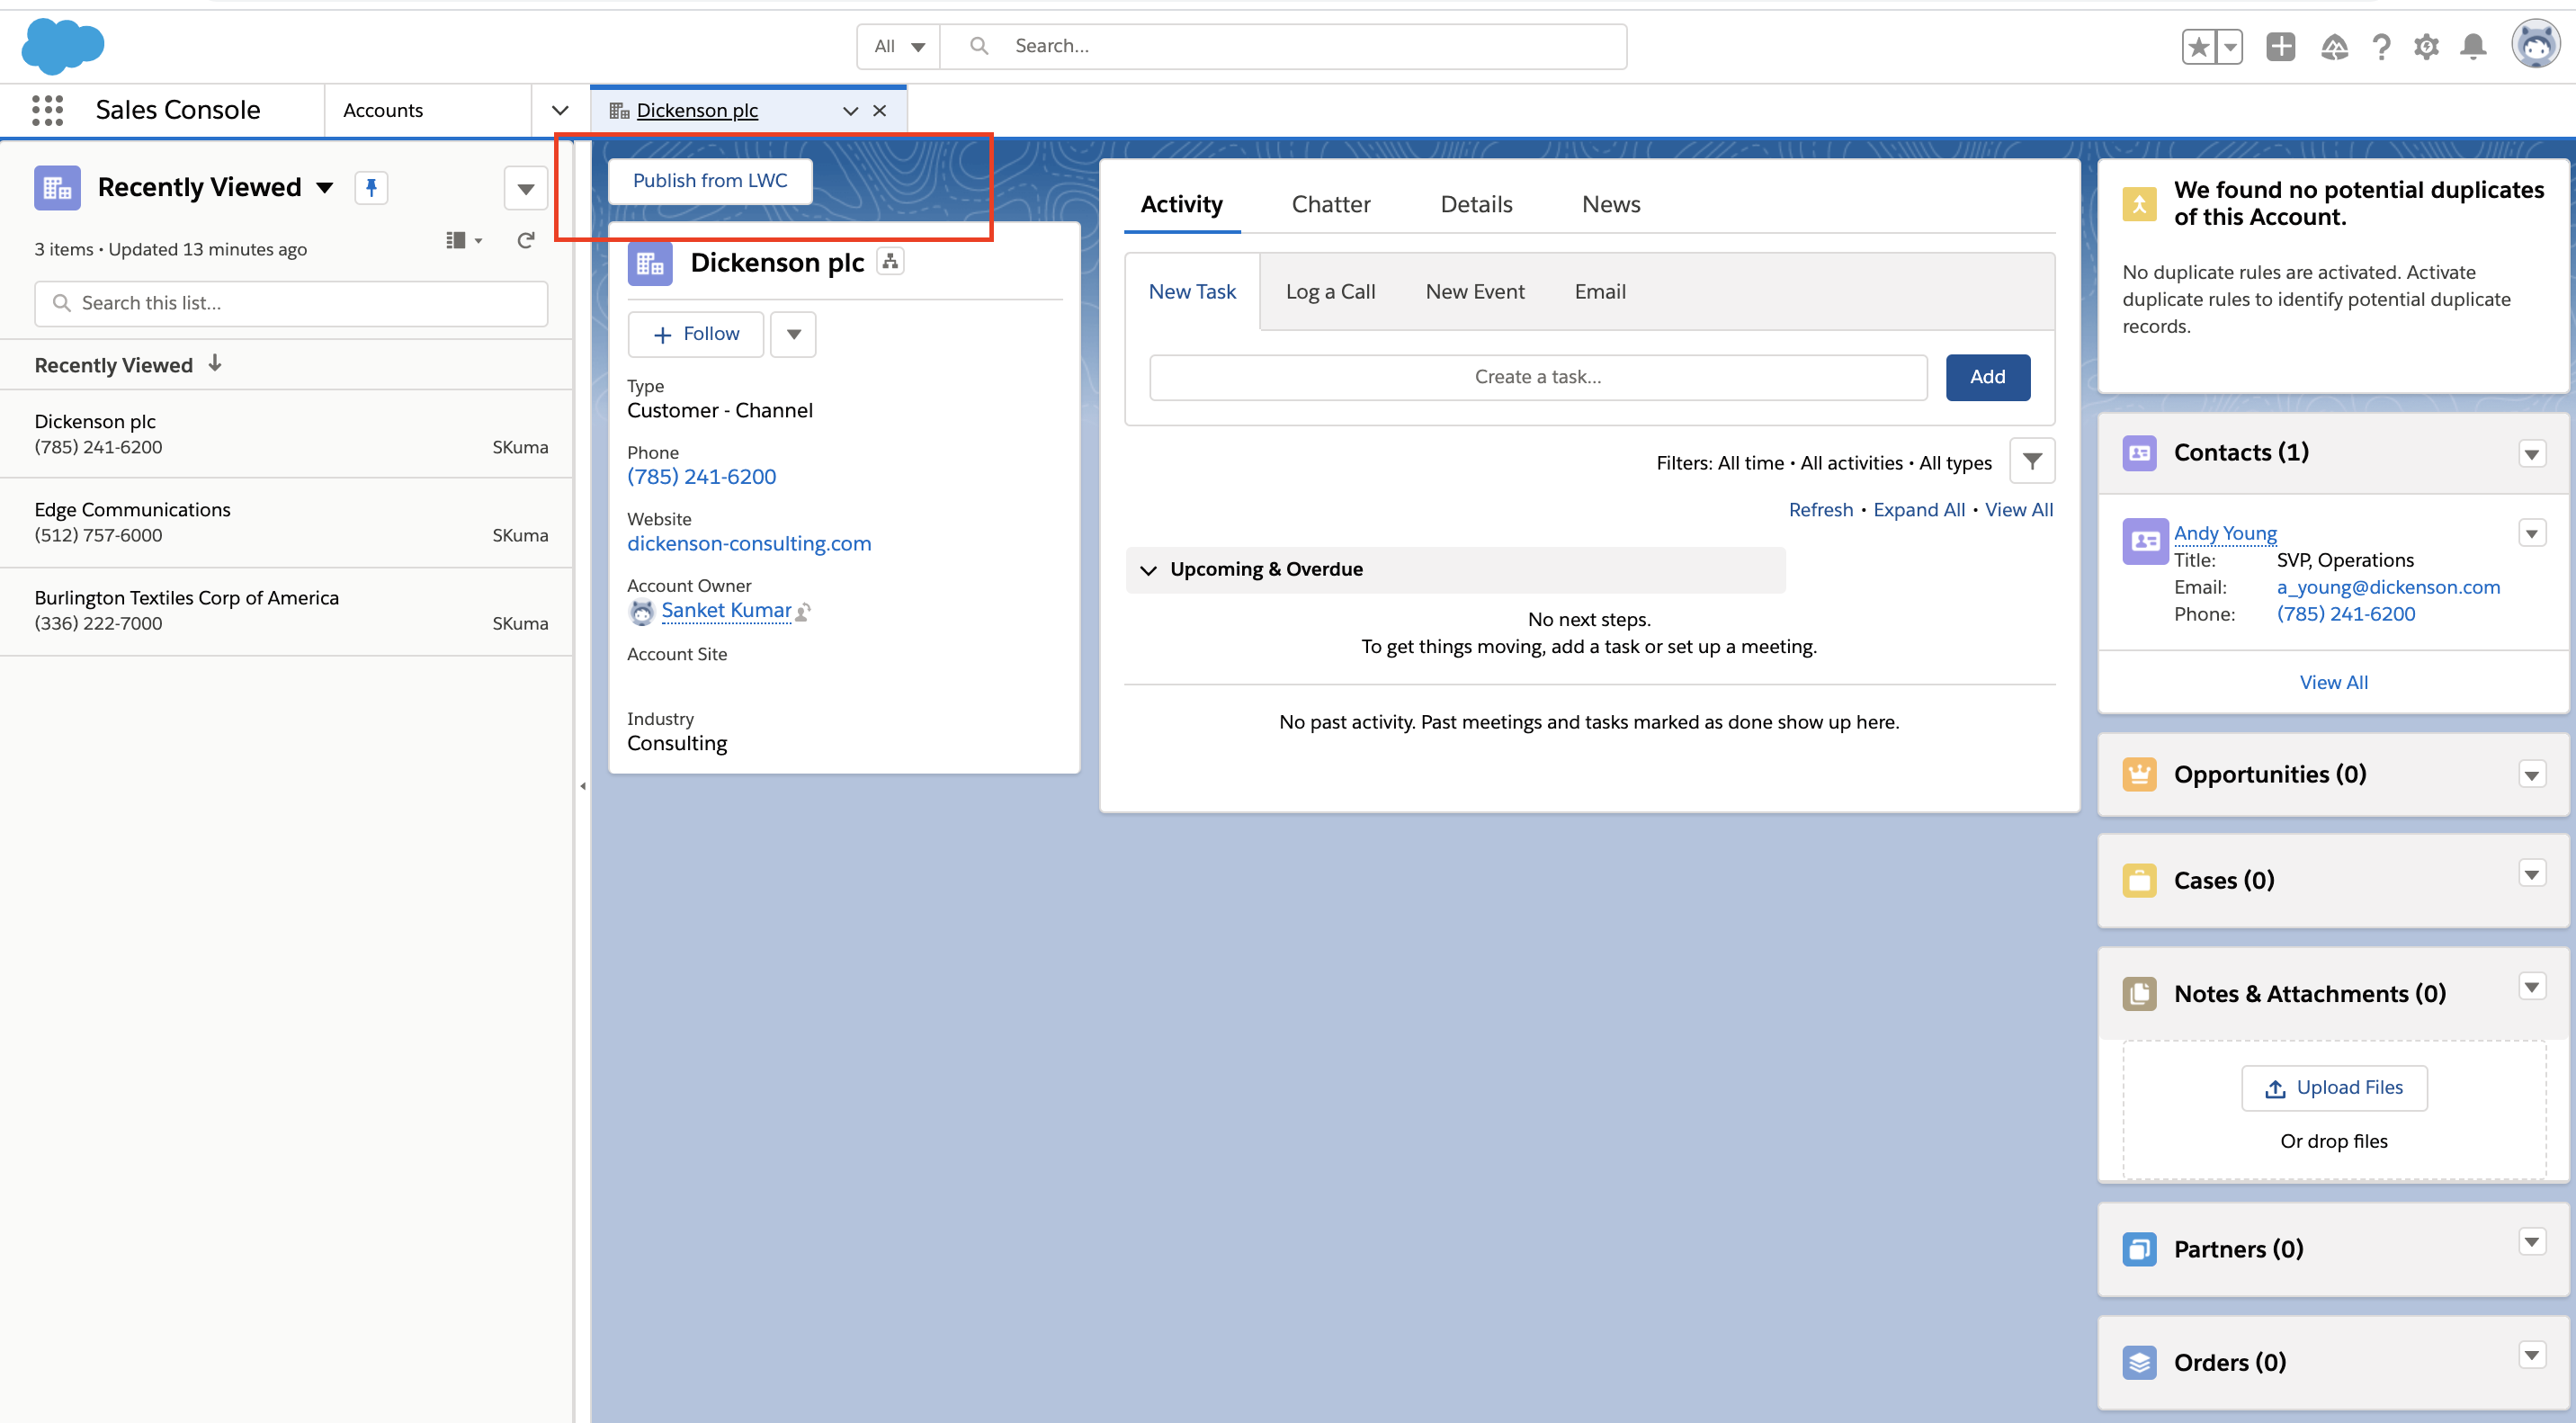Select the New Event tab
This screenshot has width=2576, height=1423.
click(x=1475, y=292)
